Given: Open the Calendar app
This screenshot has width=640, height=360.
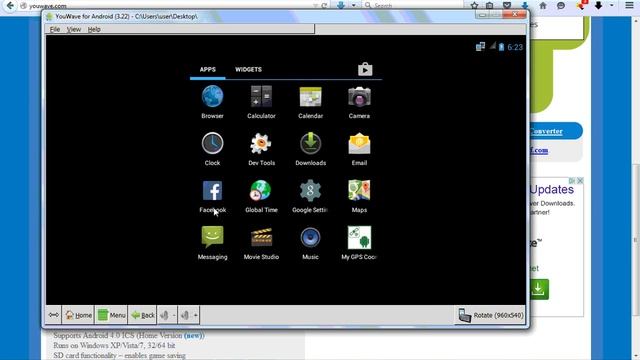Looking at the screenshot, I should (x=310, y=102).
